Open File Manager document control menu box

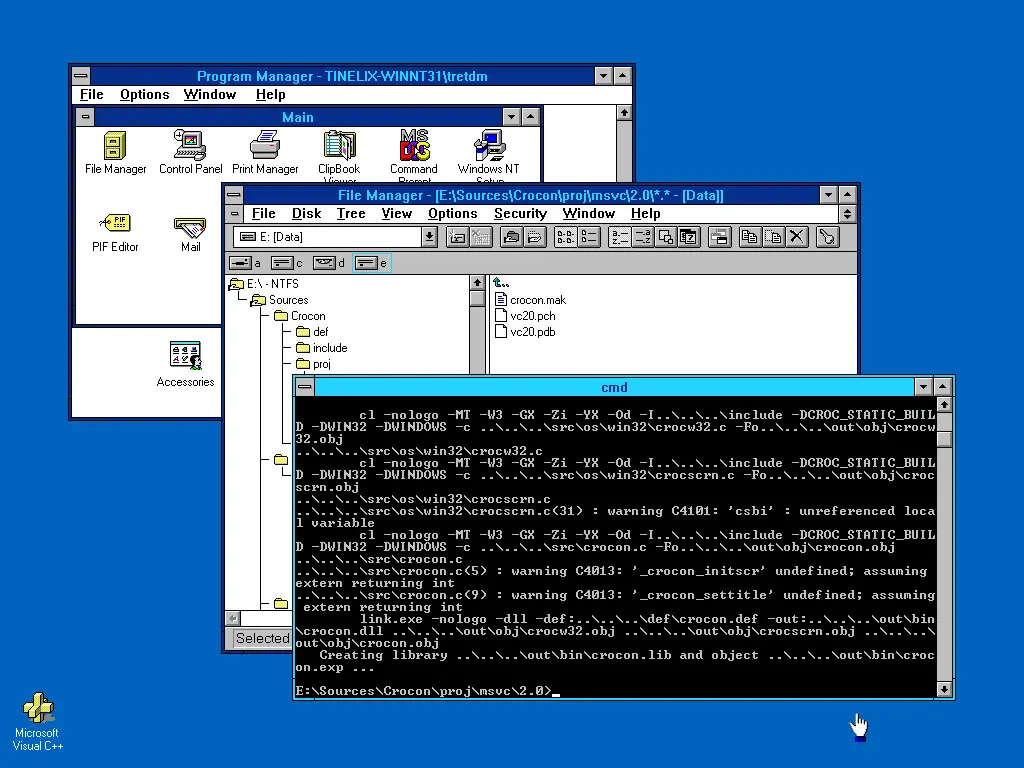[x=234, y=214]
